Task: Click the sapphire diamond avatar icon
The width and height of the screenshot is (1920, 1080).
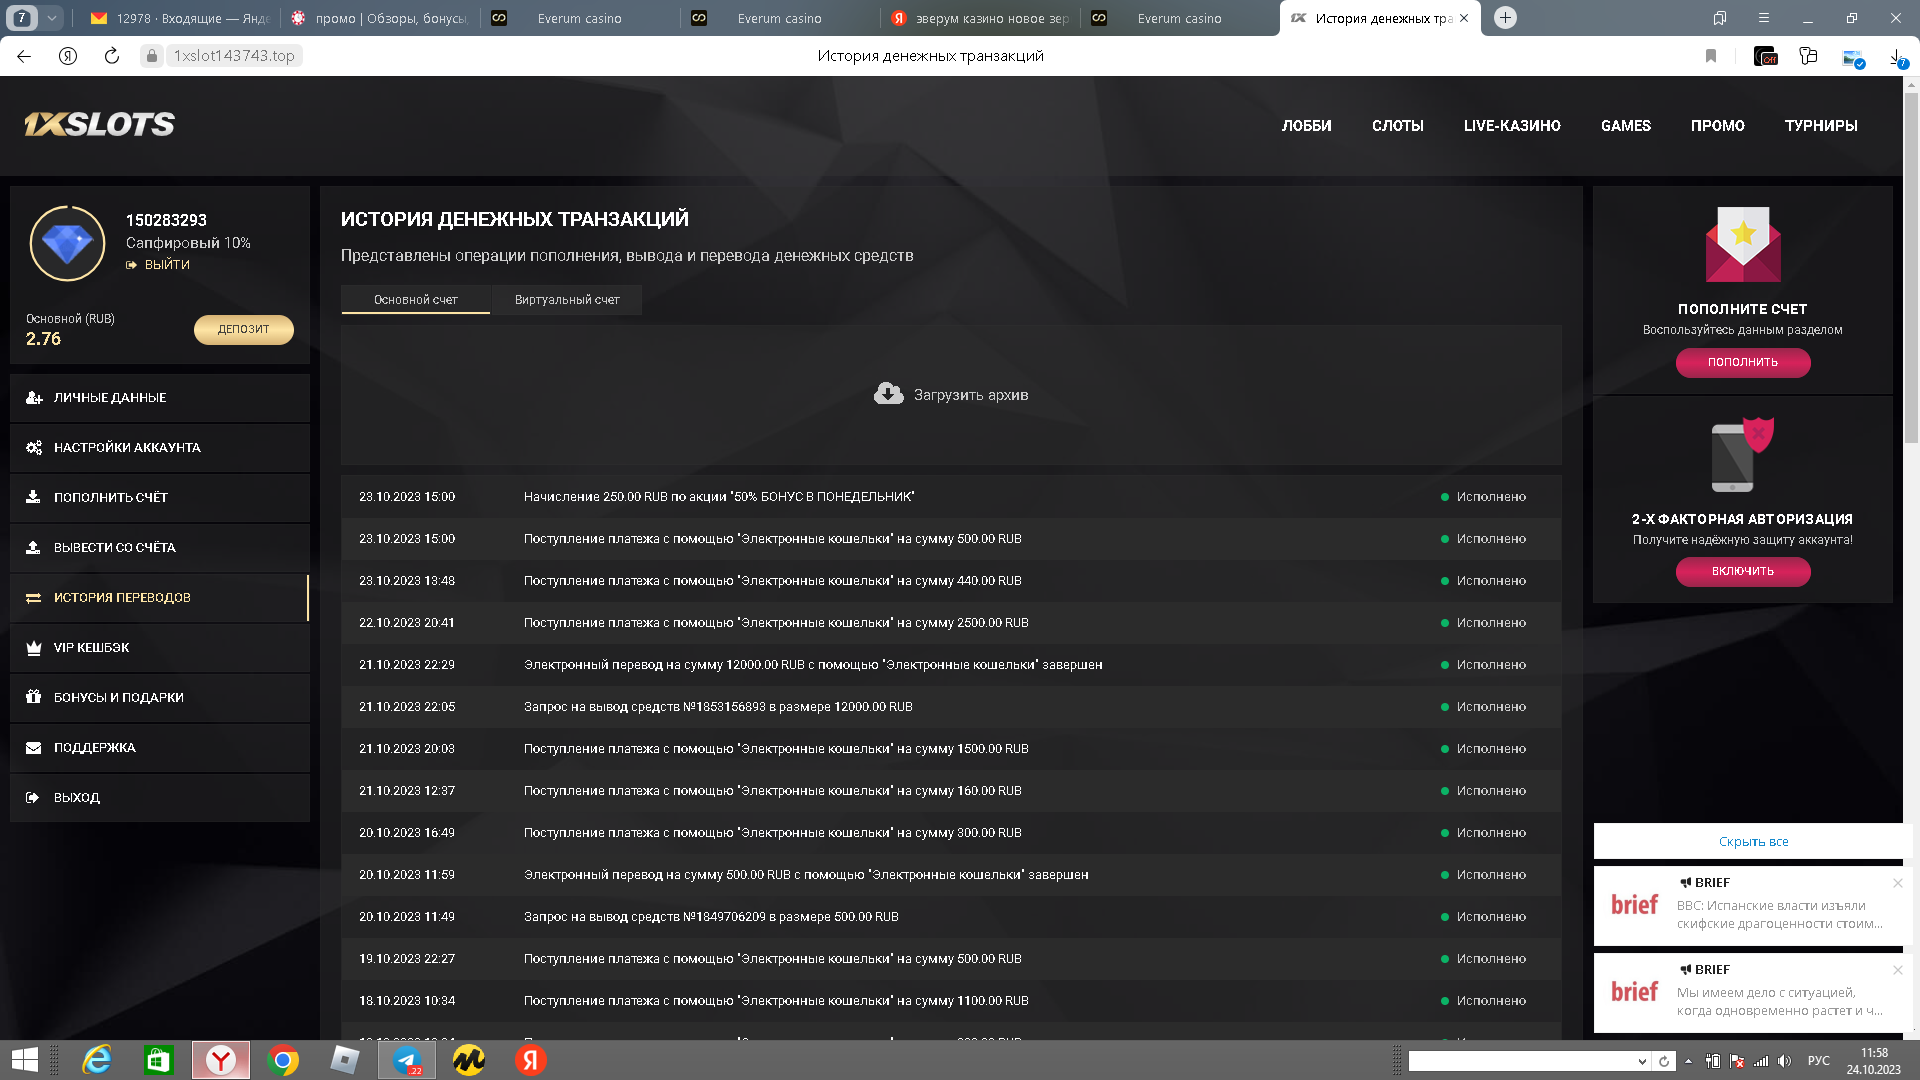Action: click(67, 244)
